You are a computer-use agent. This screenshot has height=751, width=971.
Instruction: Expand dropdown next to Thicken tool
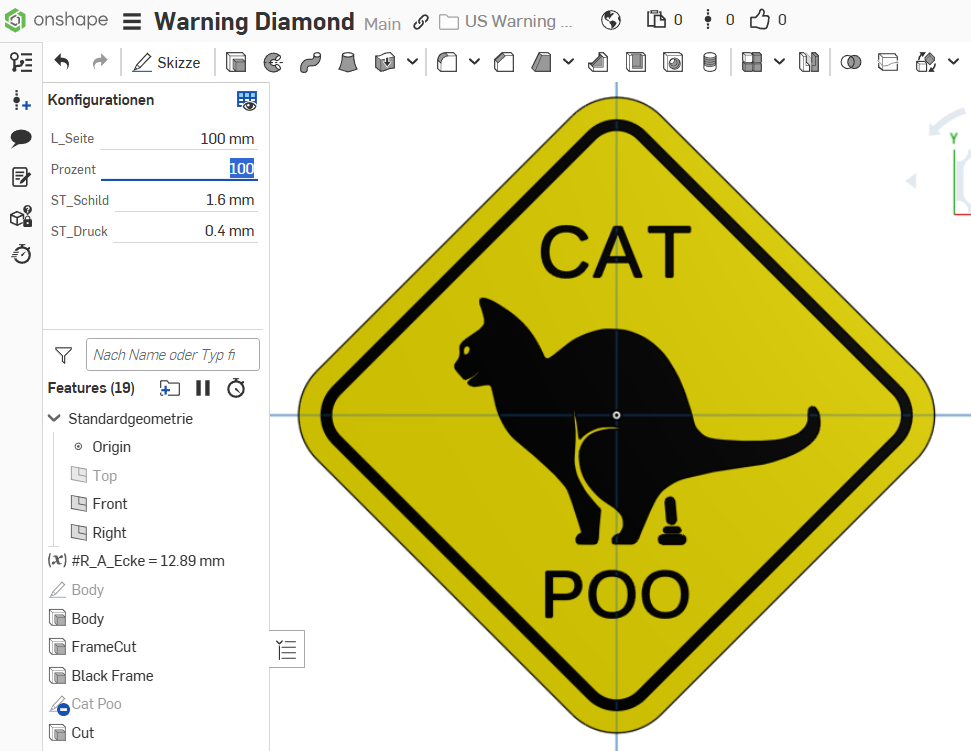pyautogui.click(x=412, y=62)
